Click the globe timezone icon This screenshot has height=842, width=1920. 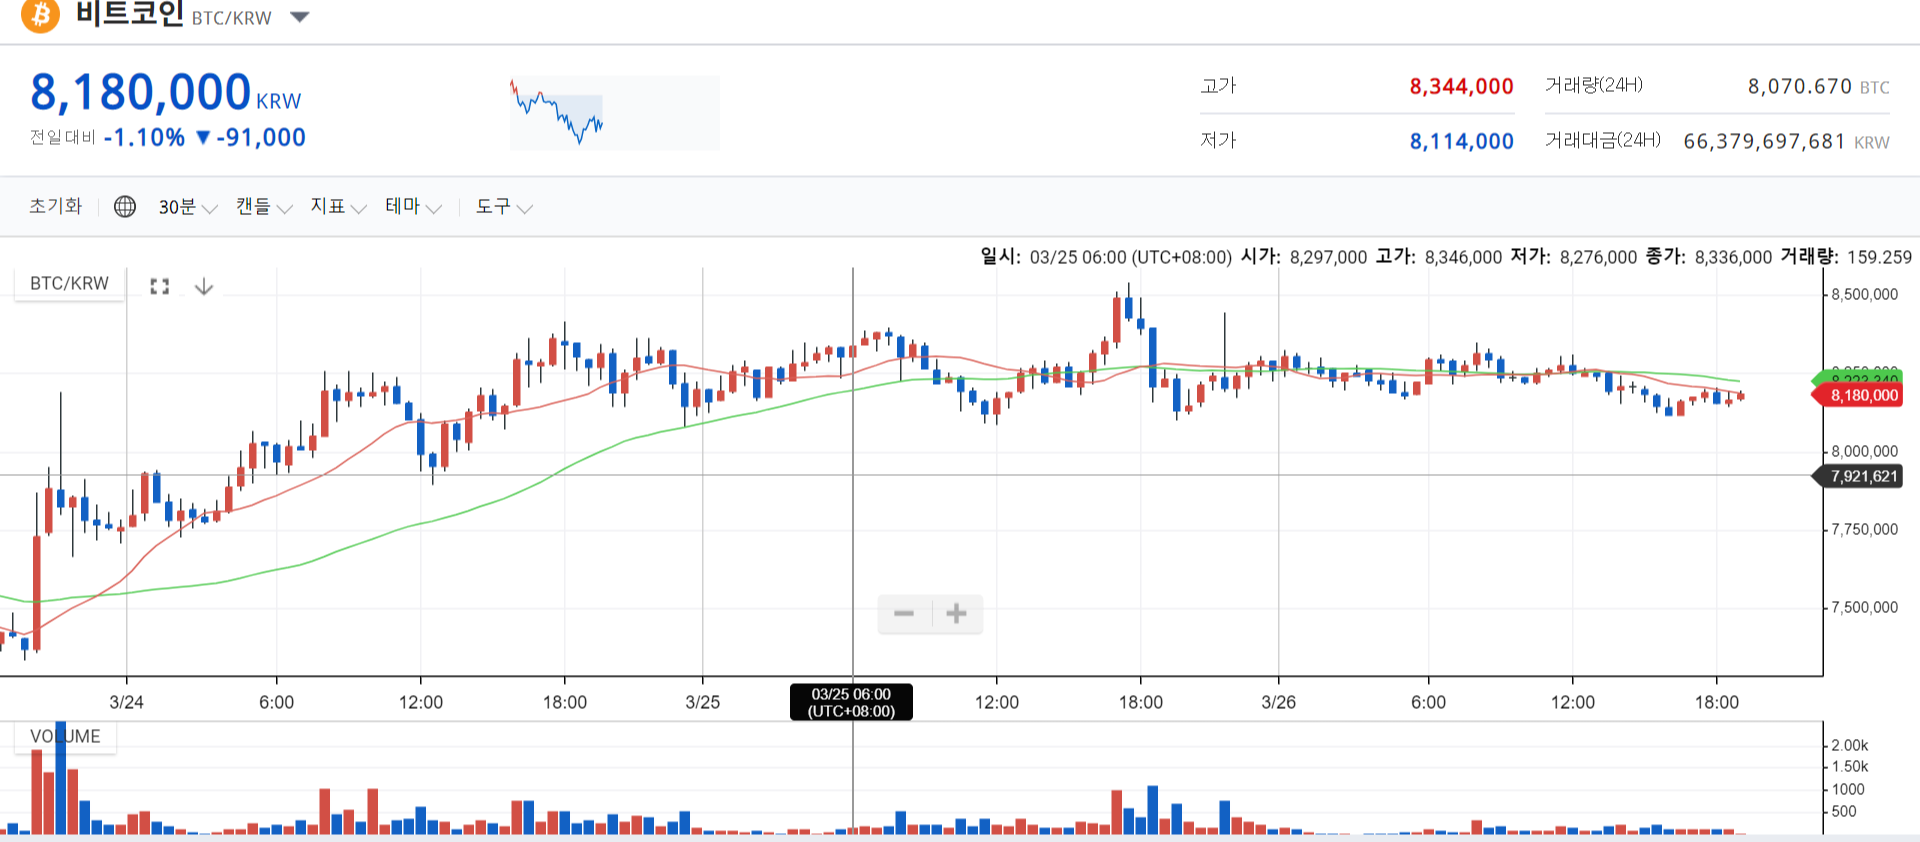(x=125, y=206)
